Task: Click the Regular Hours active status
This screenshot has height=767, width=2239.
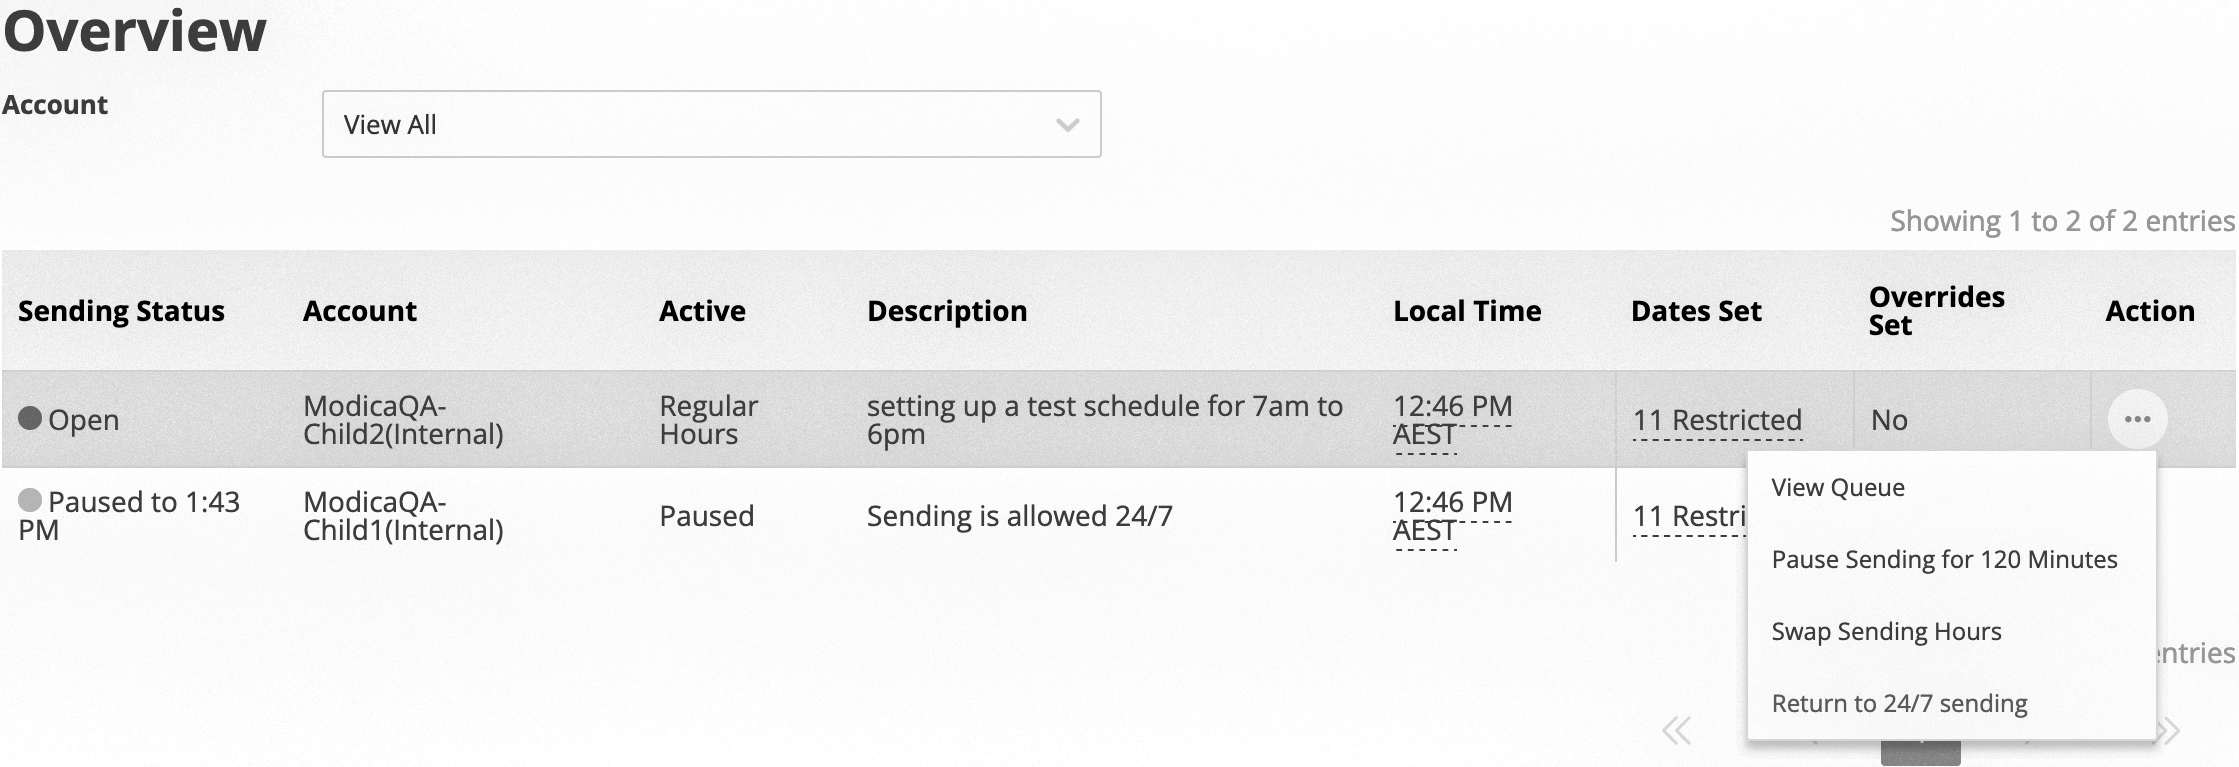Action: click(707, 419)
